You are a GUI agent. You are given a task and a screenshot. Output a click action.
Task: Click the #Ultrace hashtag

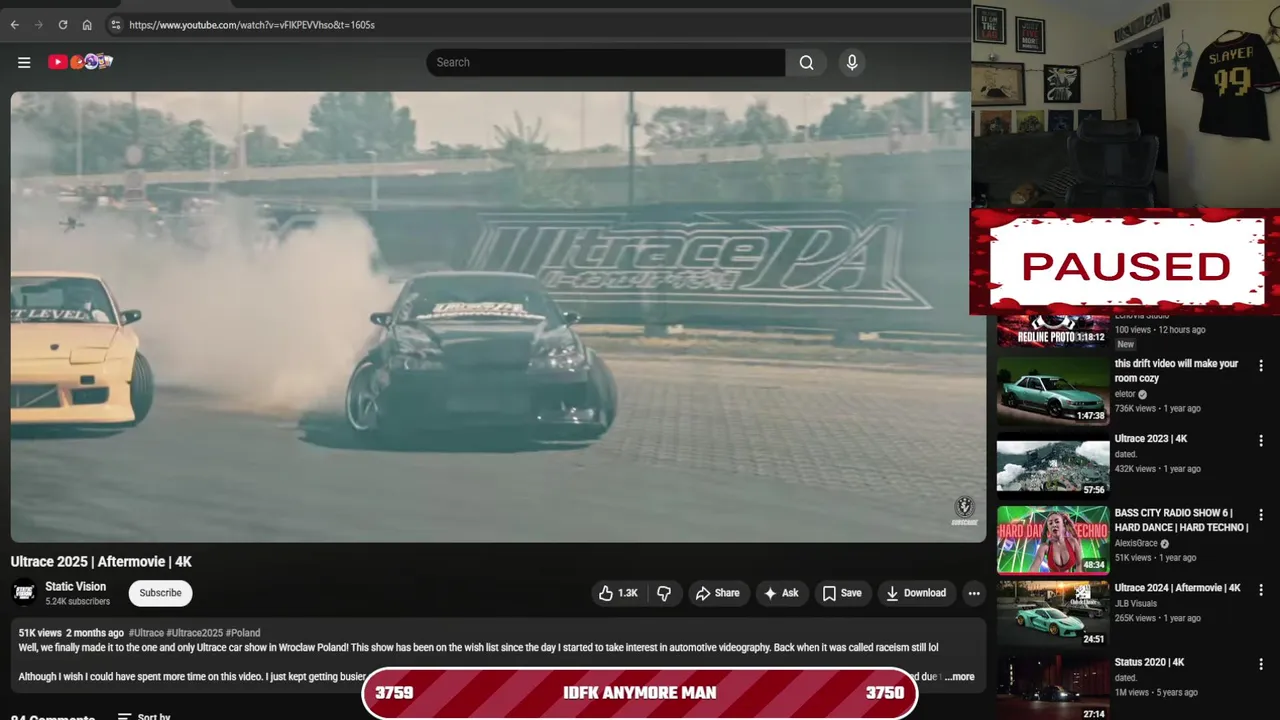[x=146, y=633]
